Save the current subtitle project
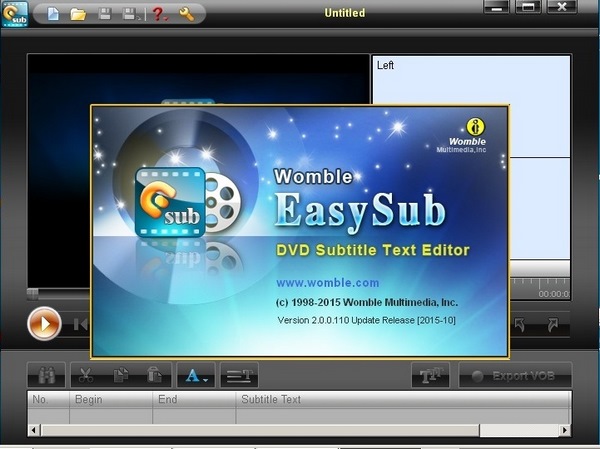600x449 pixels. [104, 14]
